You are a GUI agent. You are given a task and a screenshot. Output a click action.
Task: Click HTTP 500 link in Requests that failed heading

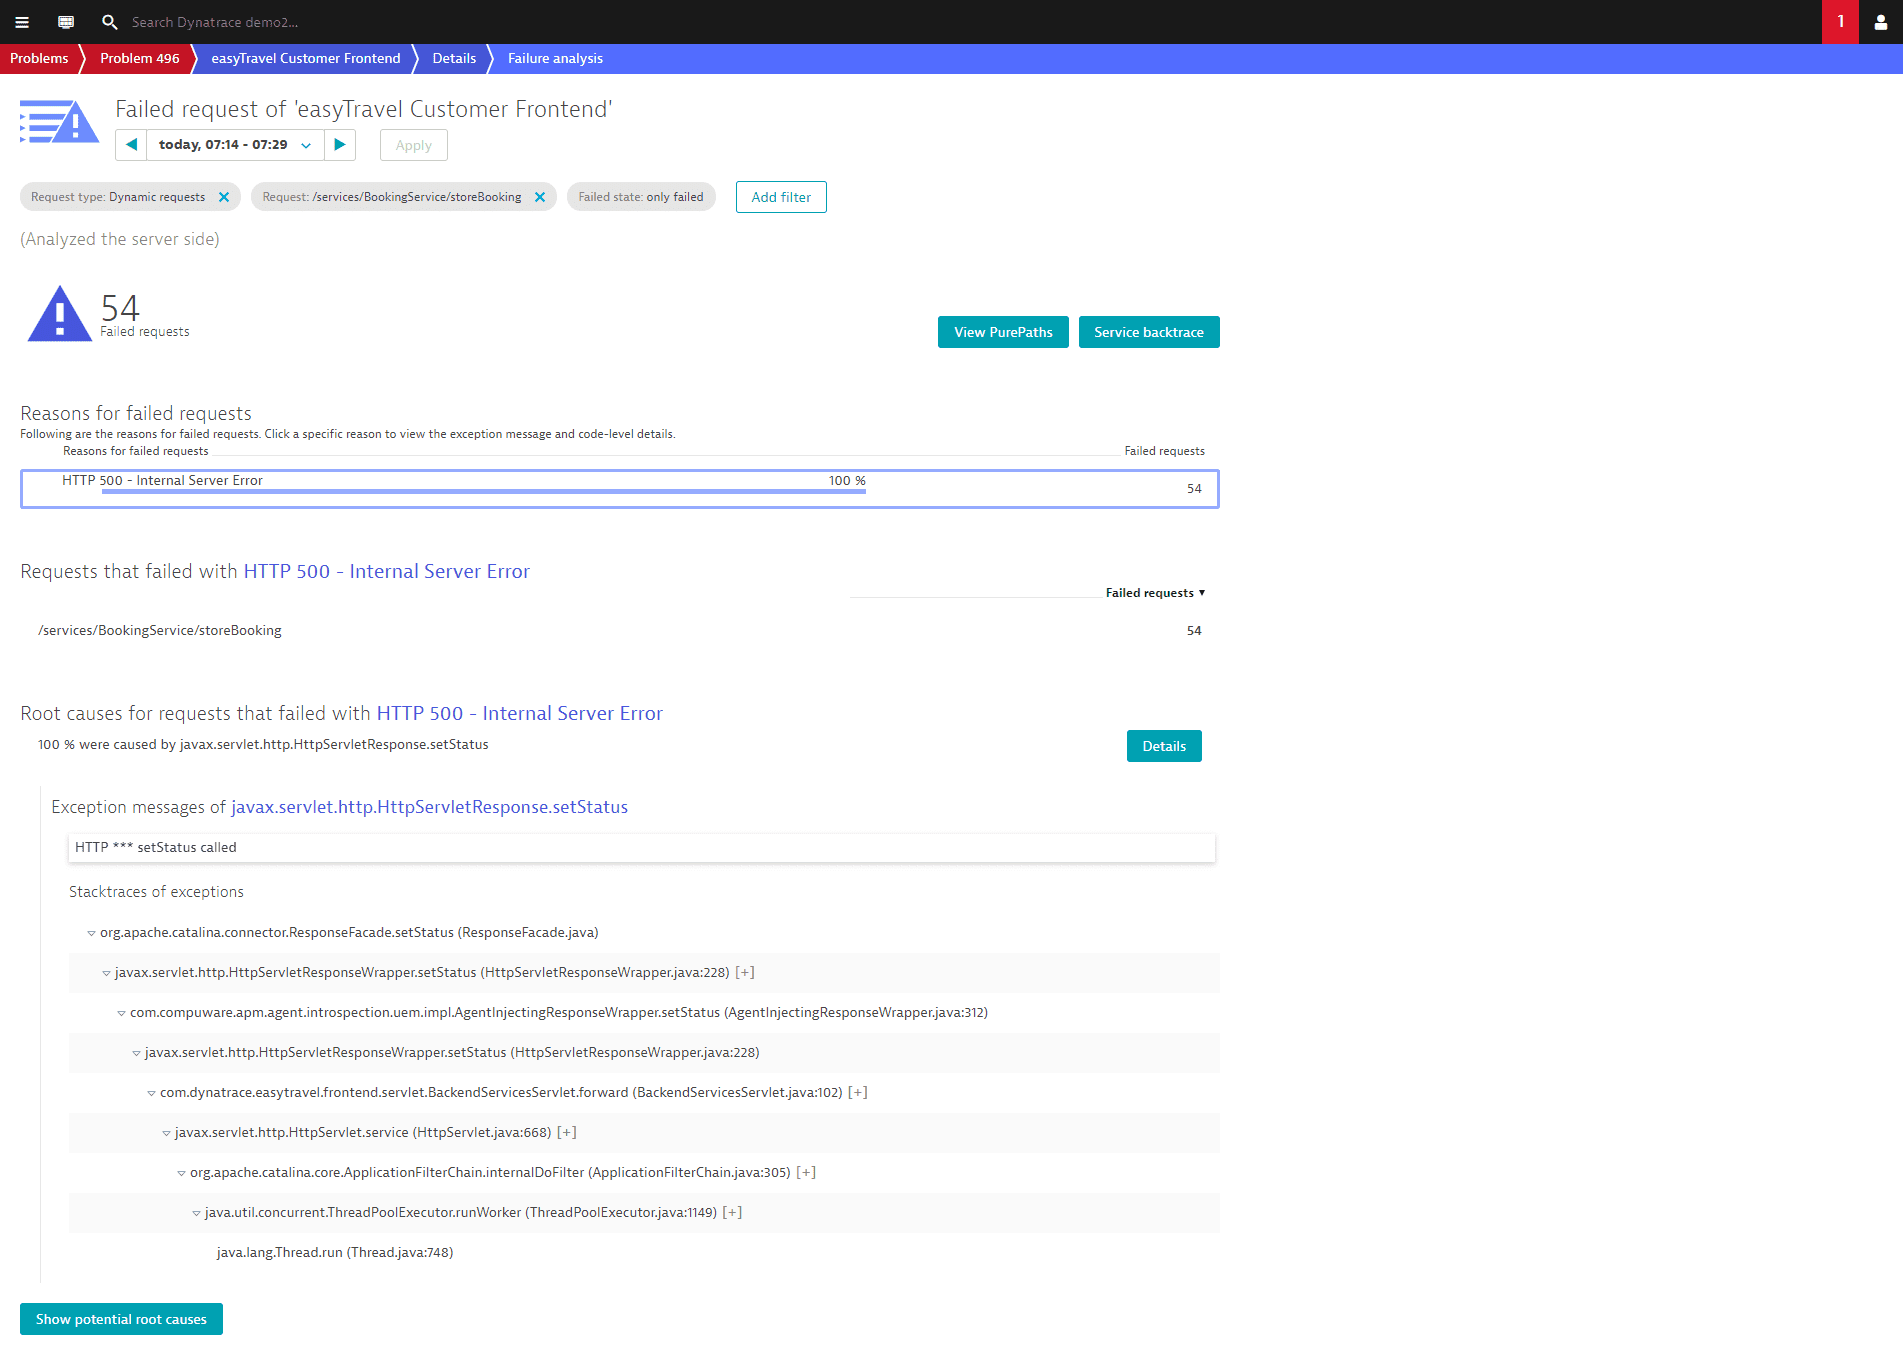click(x=386, y=571)
